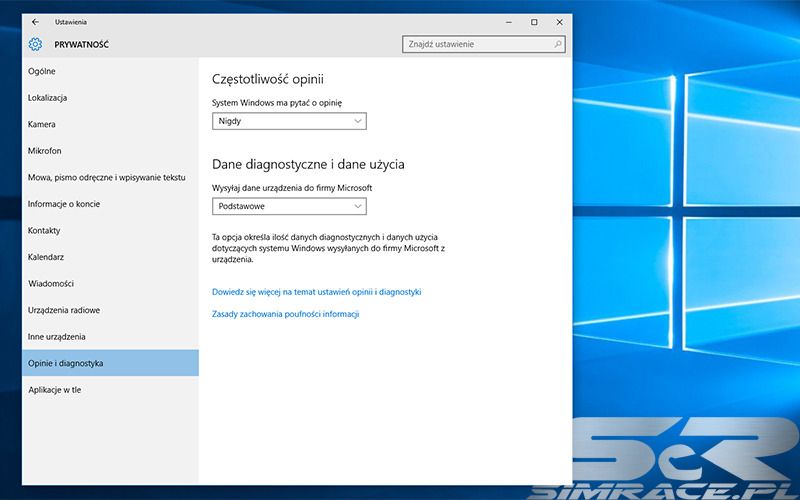Expand the Podstawowe diagnostic data dropdown
Image resolution: width=800 pixels, height=500 pixels.
coord(290,206)
